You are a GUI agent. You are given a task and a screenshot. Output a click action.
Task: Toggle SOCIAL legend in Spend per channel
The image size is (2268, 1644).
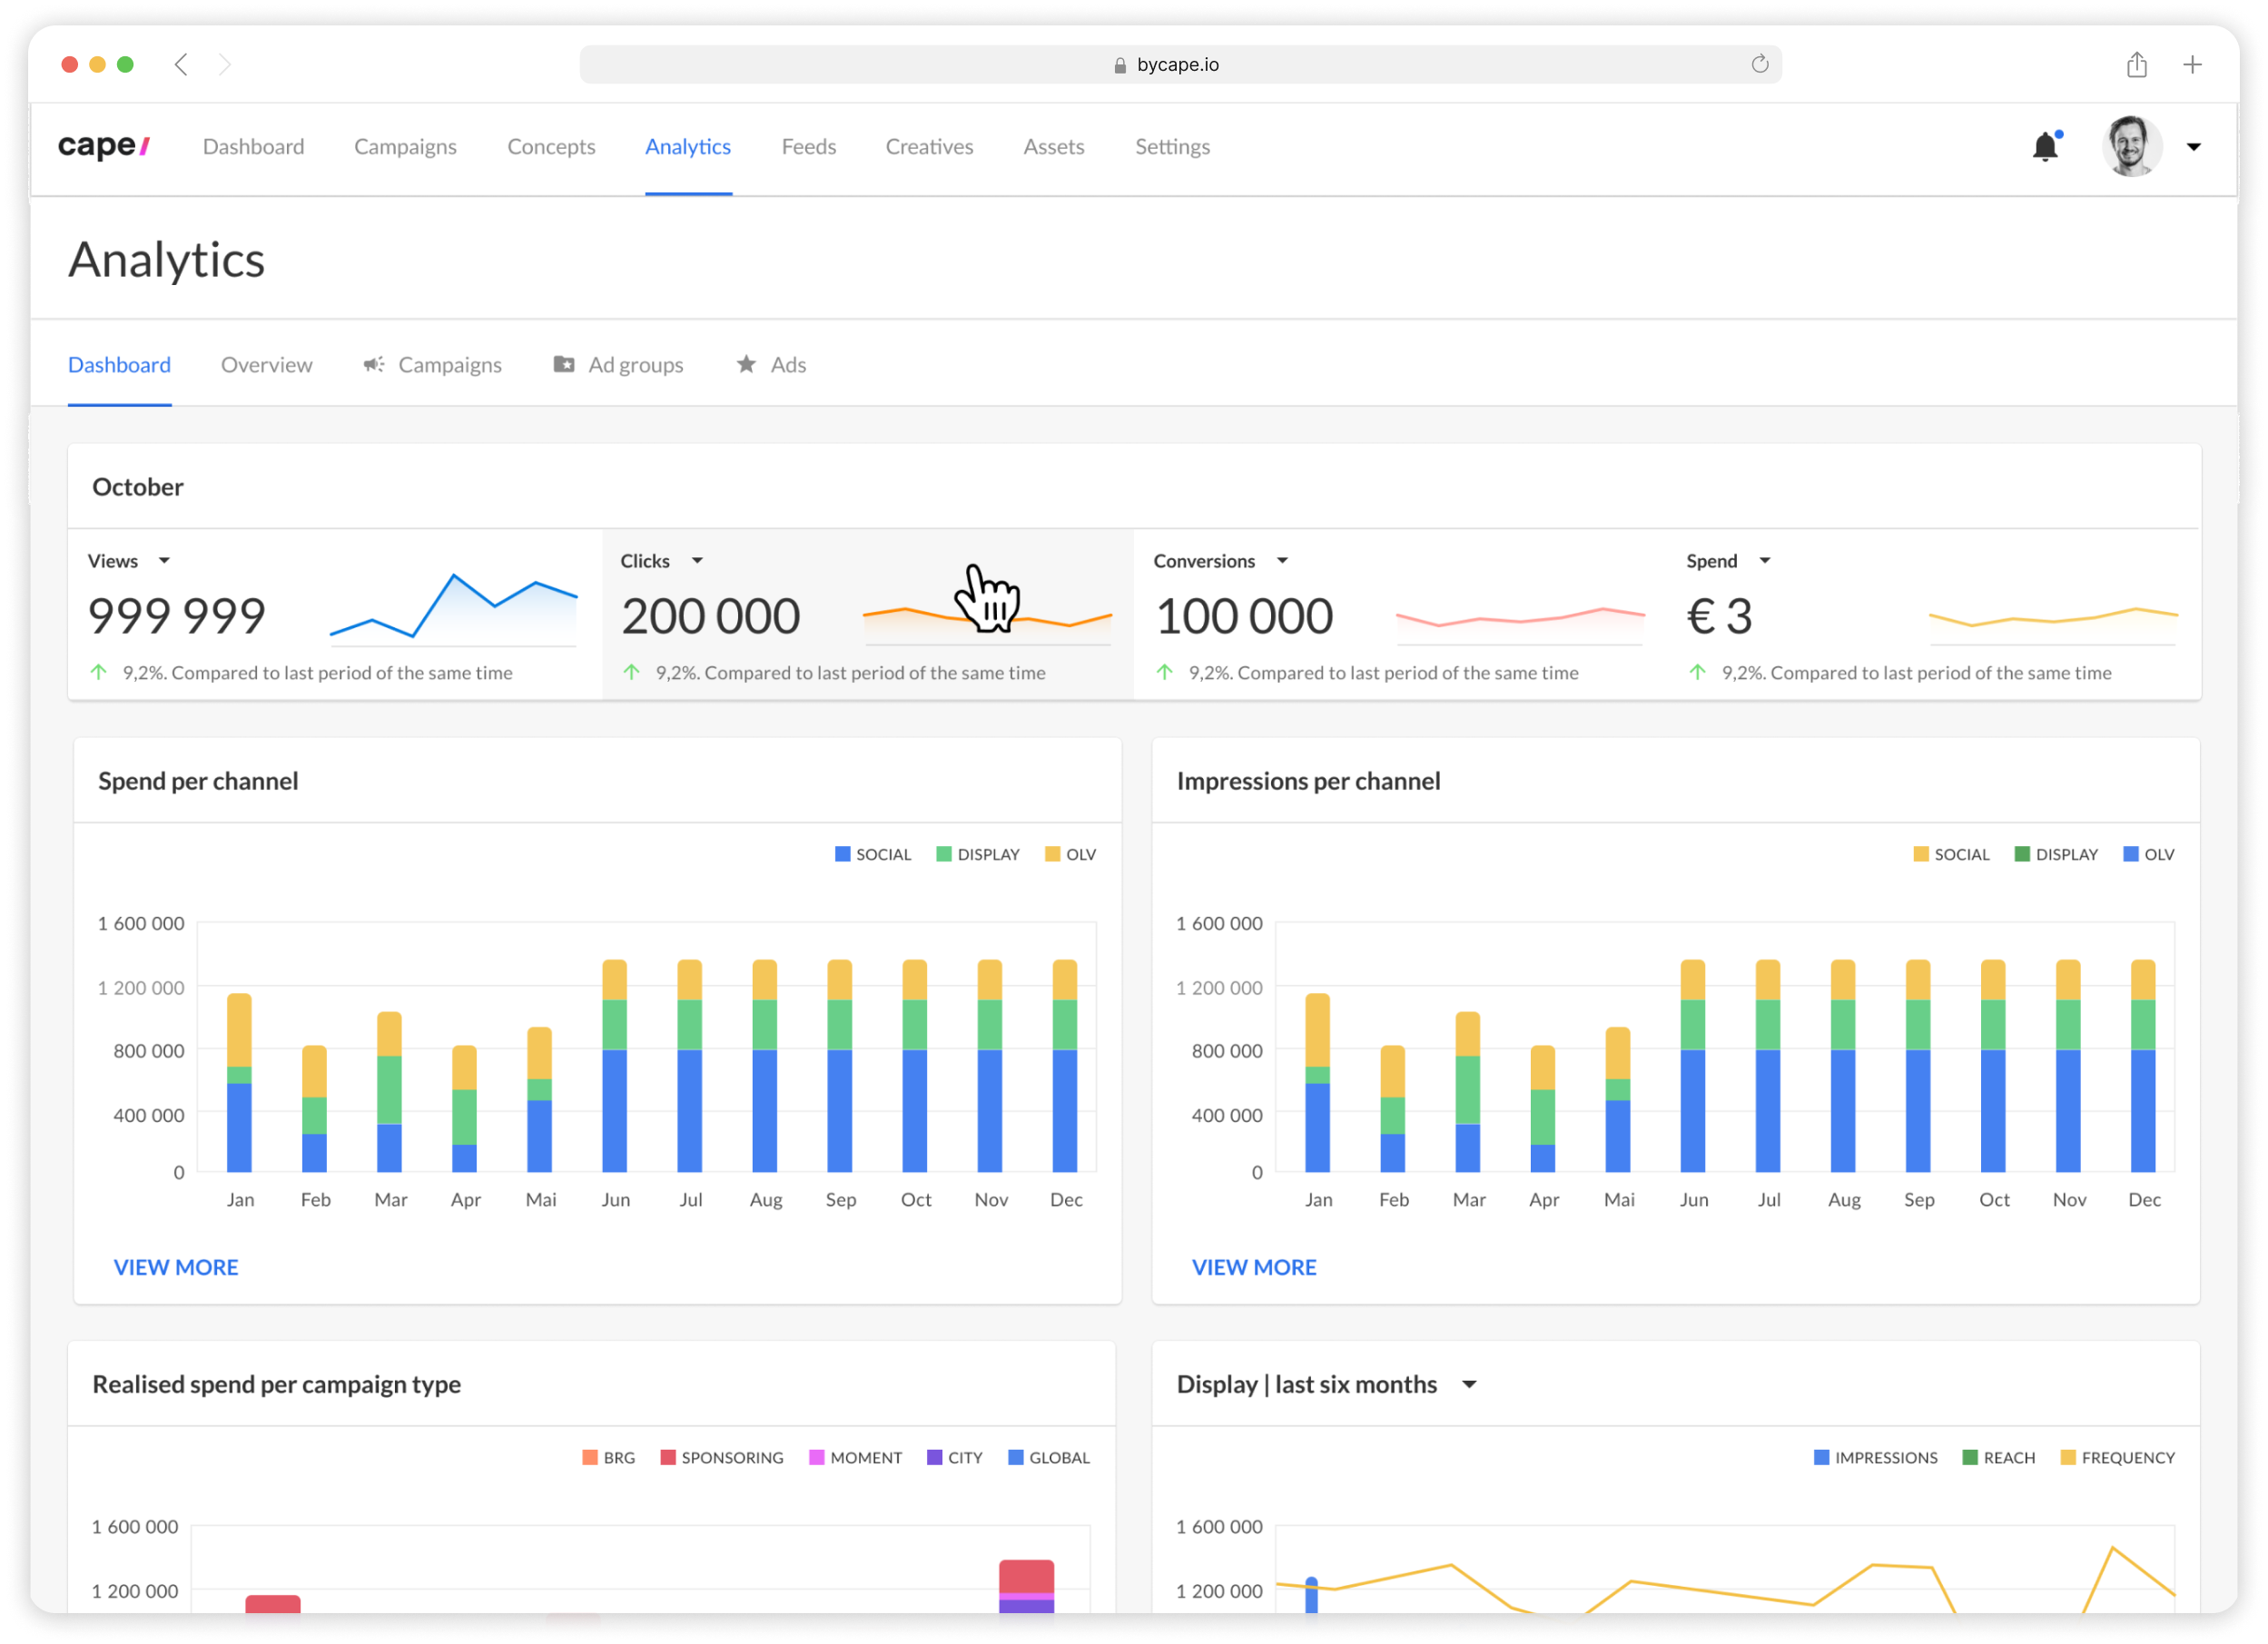(873, 855)
